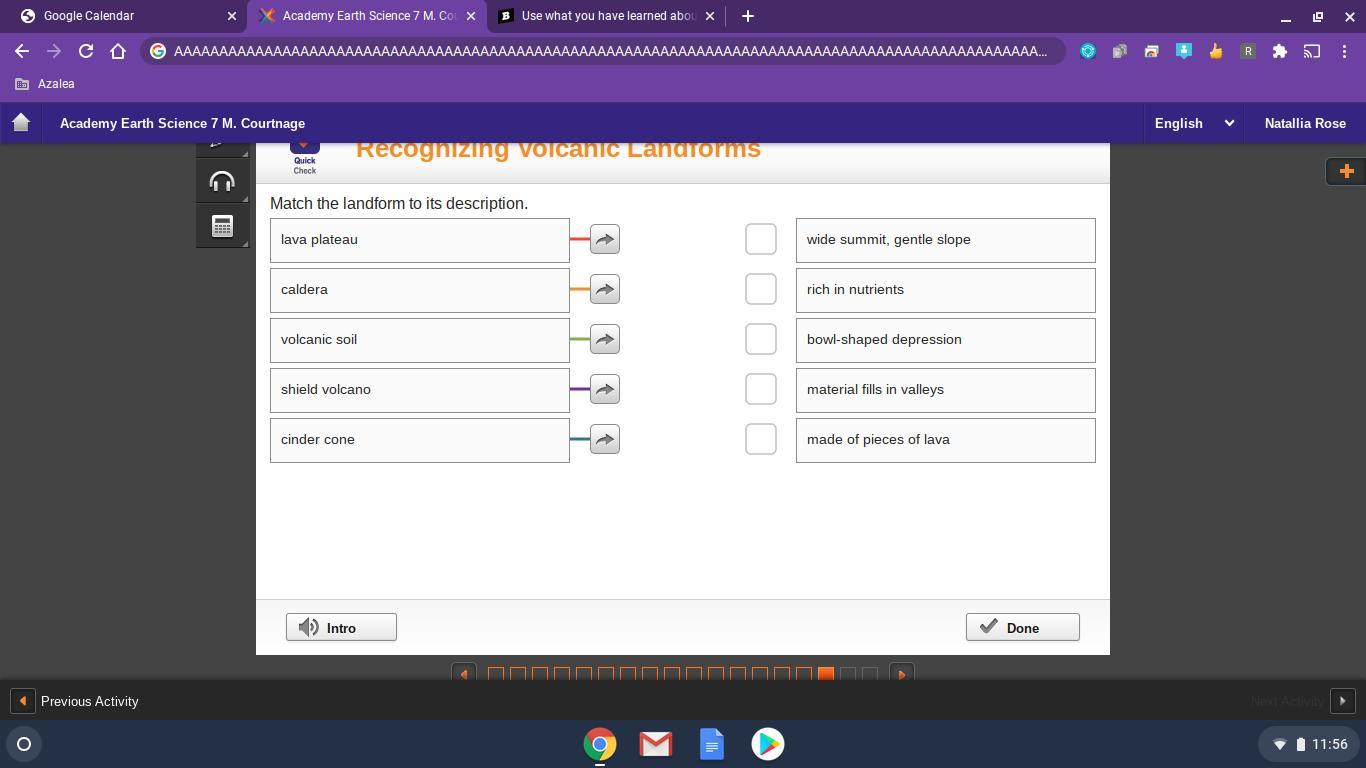The image size is (1366, 768).
Task: Click the arrow button beside lava plateau
Action: (605, 239)
